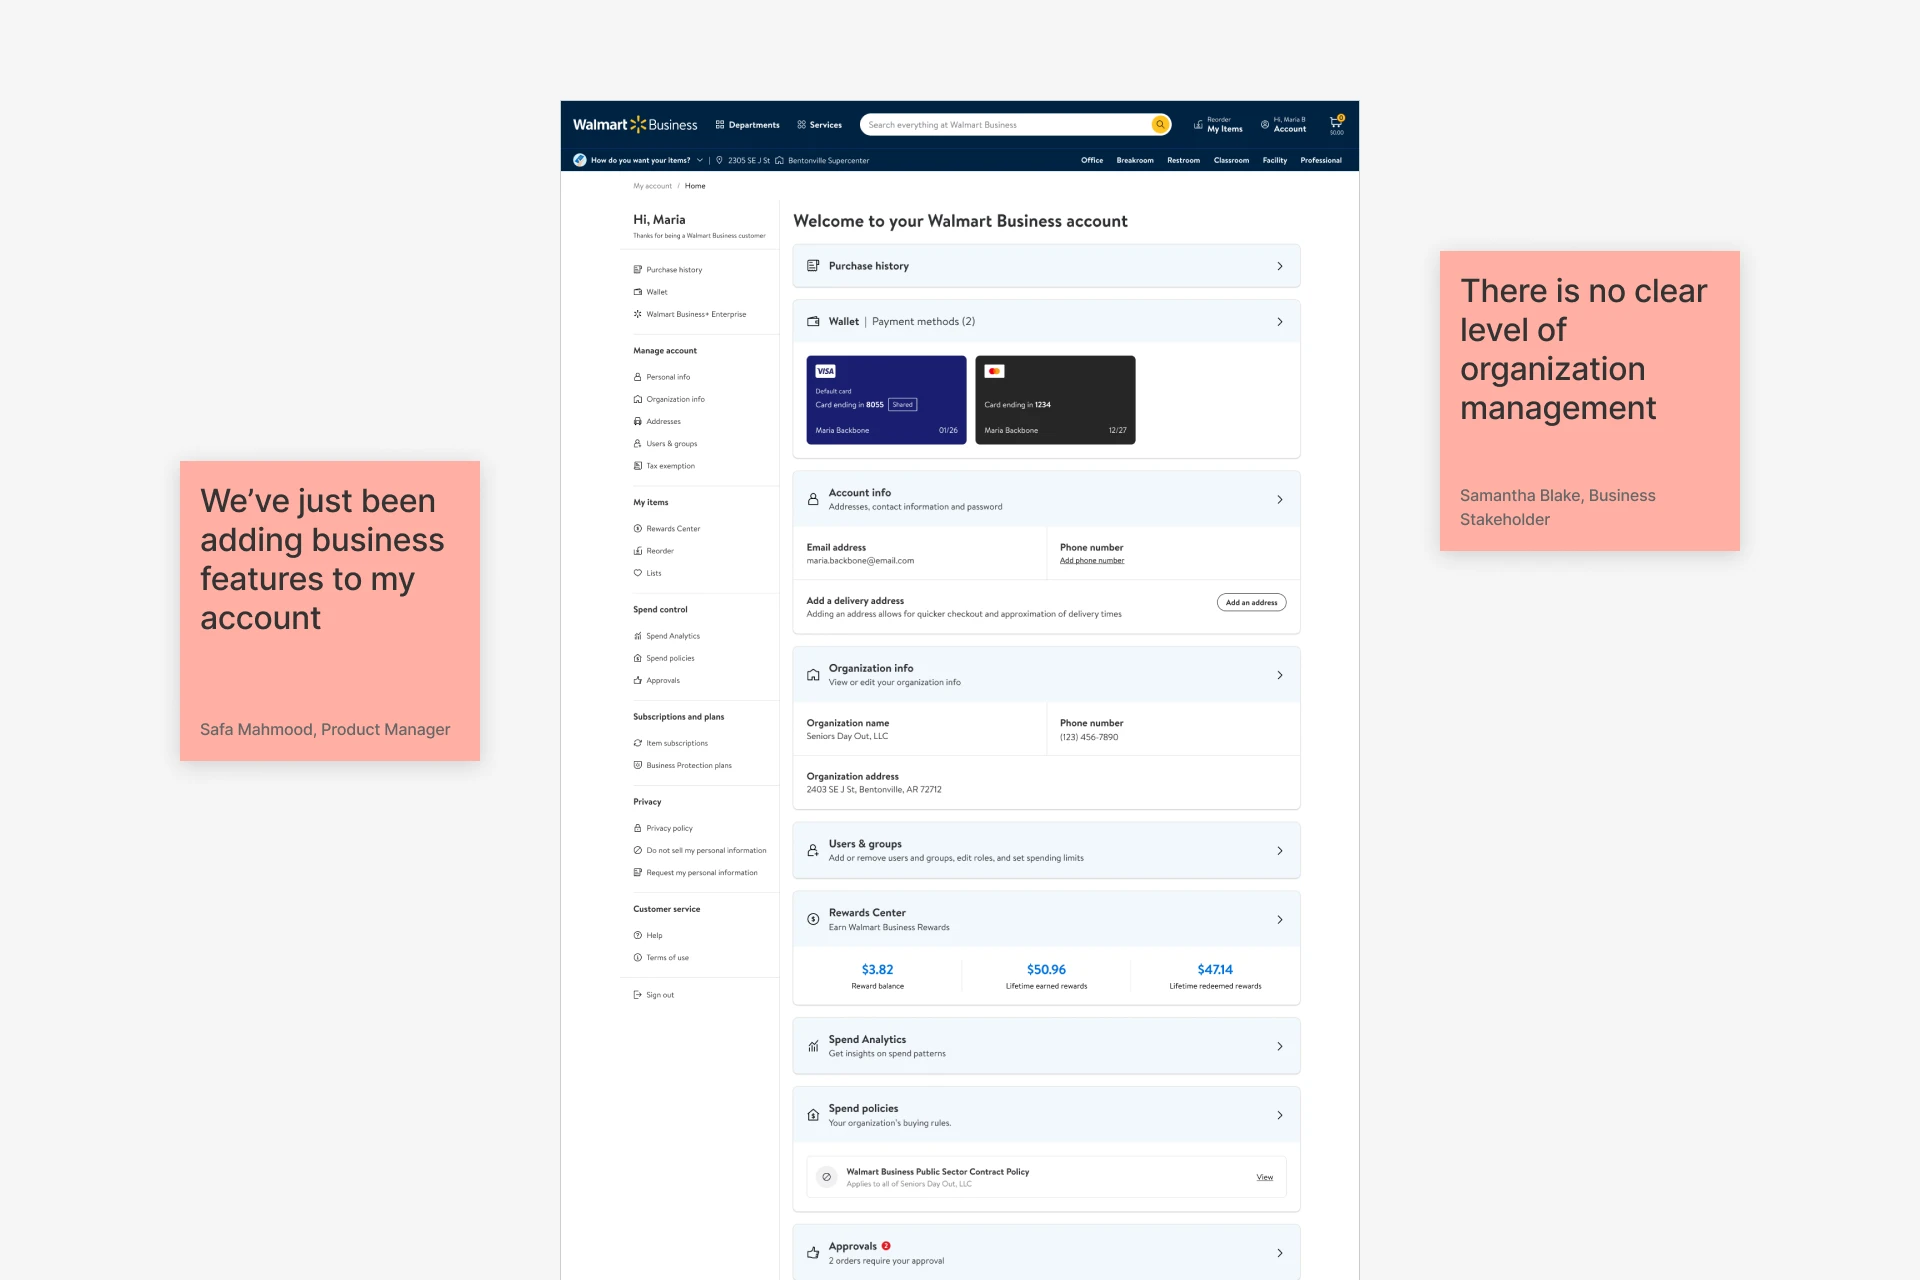This screenshot has width=1920, height=1280.
Task: View the Walmart Business Public Sector Contract Policy
Action: (x=1264, y=1177)
